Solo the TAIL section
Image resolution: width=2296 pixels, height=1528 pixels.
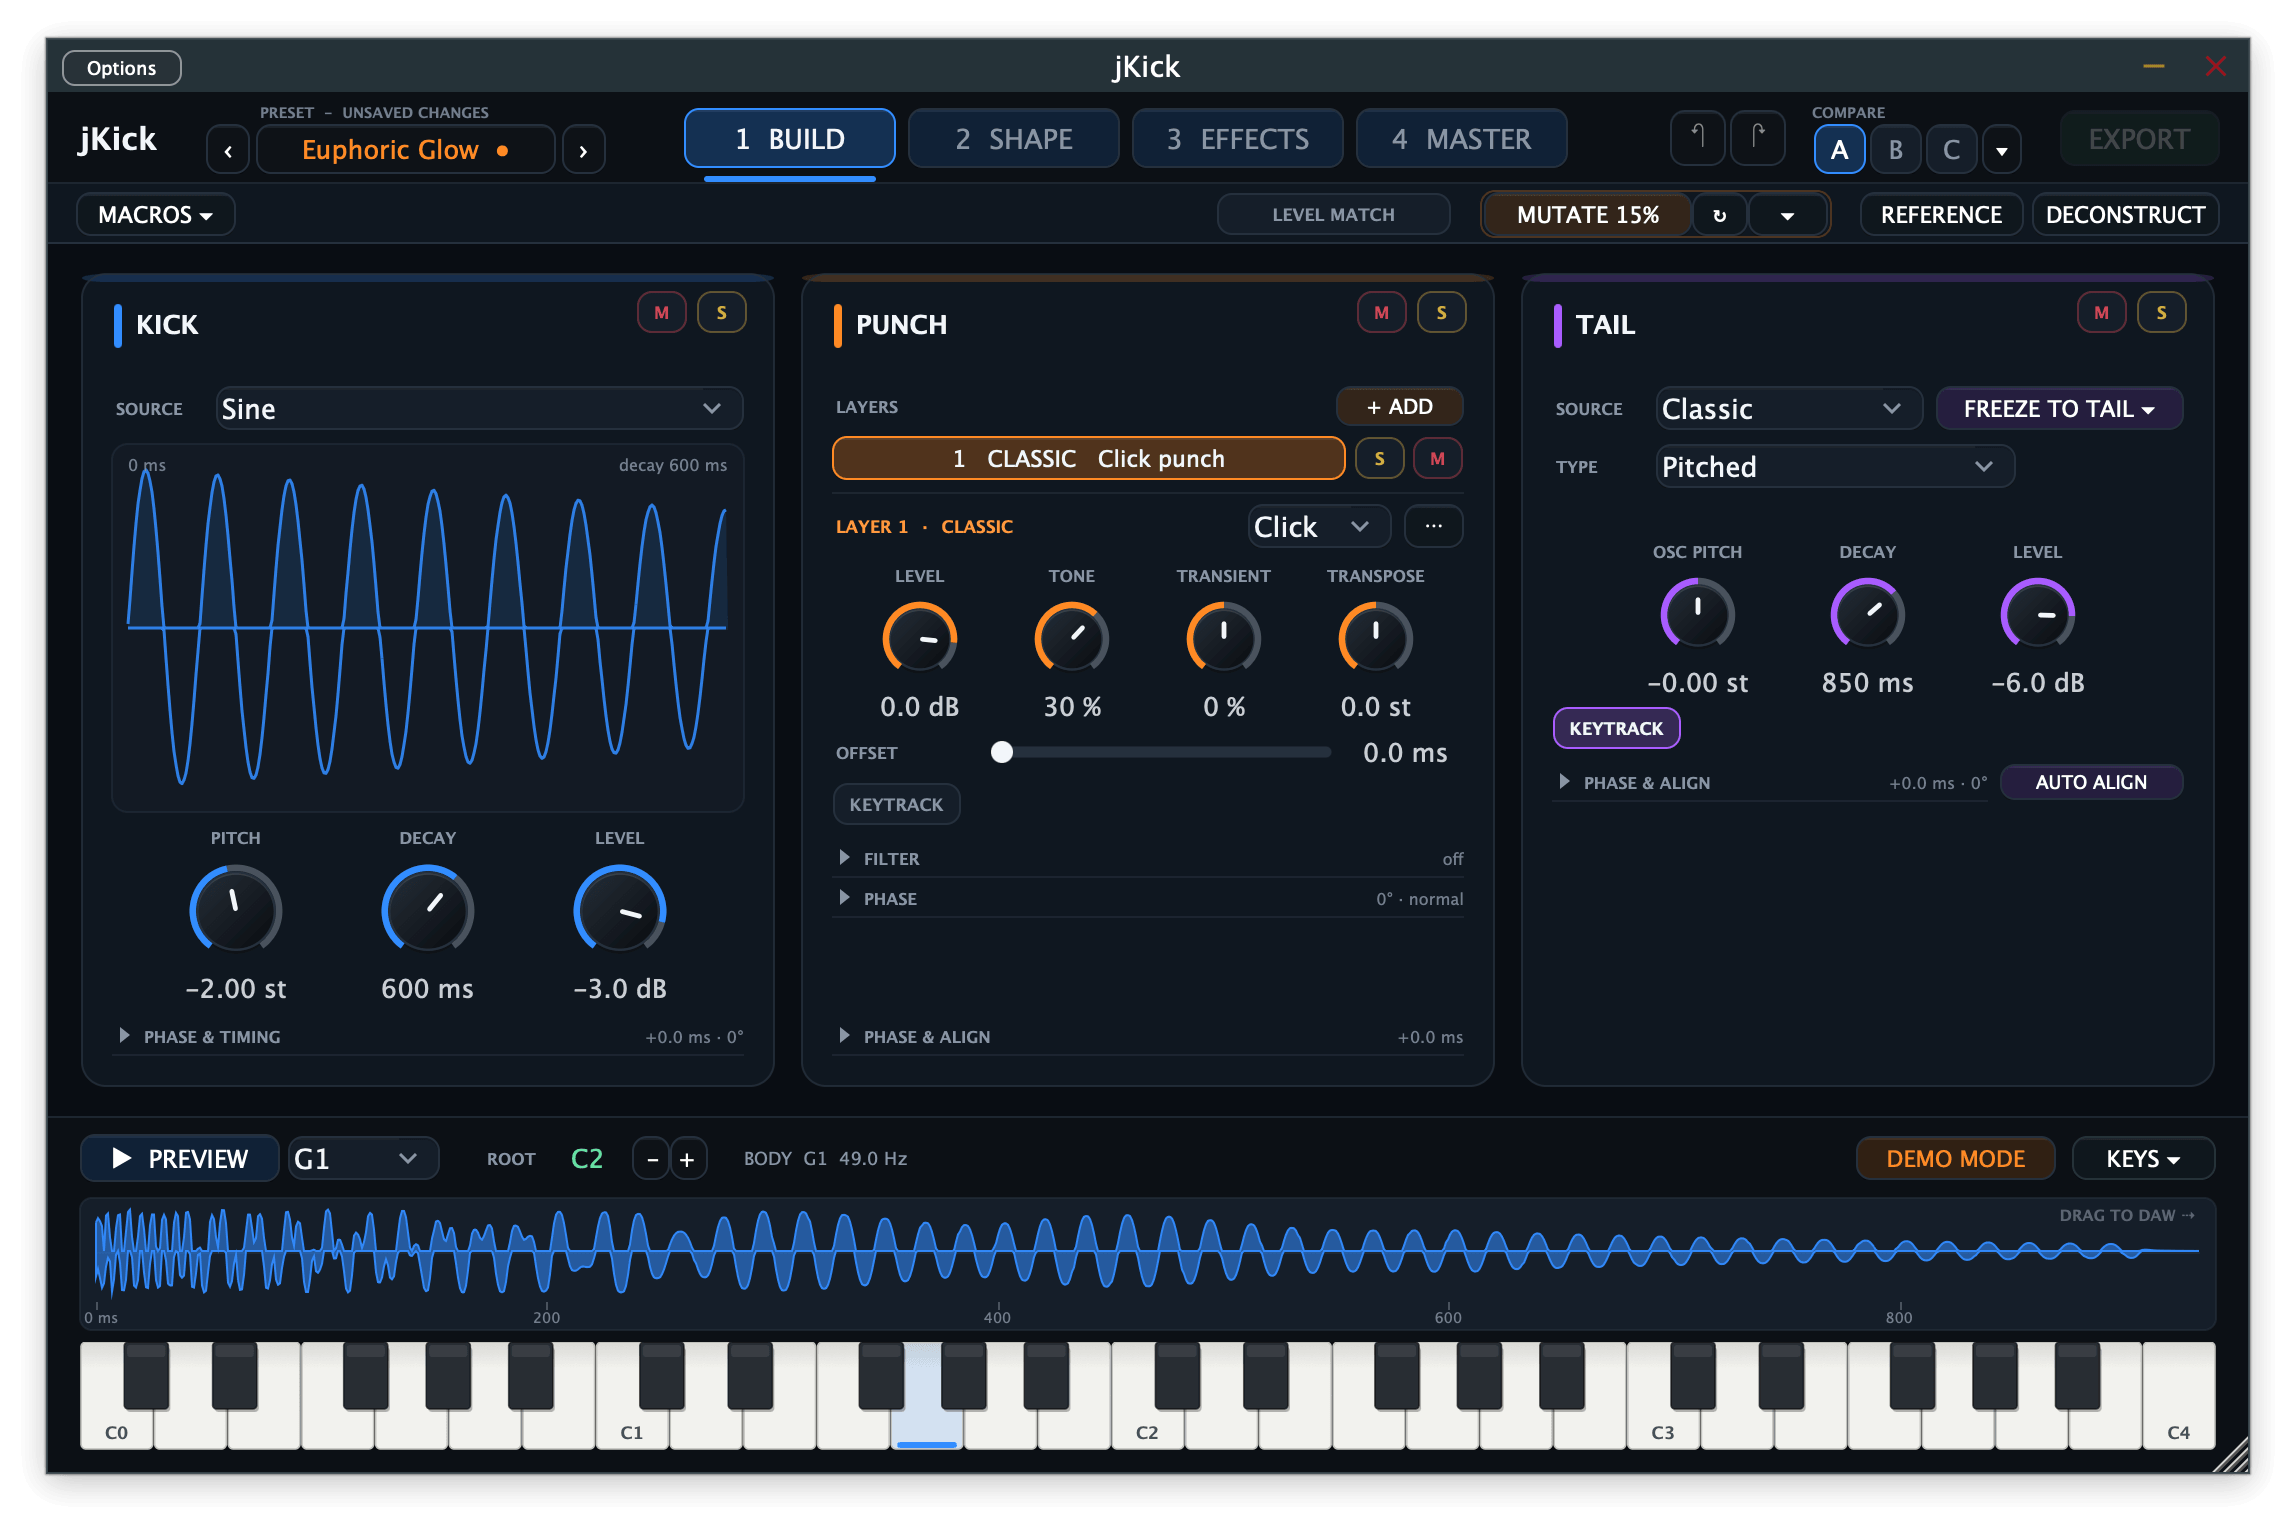(2162, 313)
